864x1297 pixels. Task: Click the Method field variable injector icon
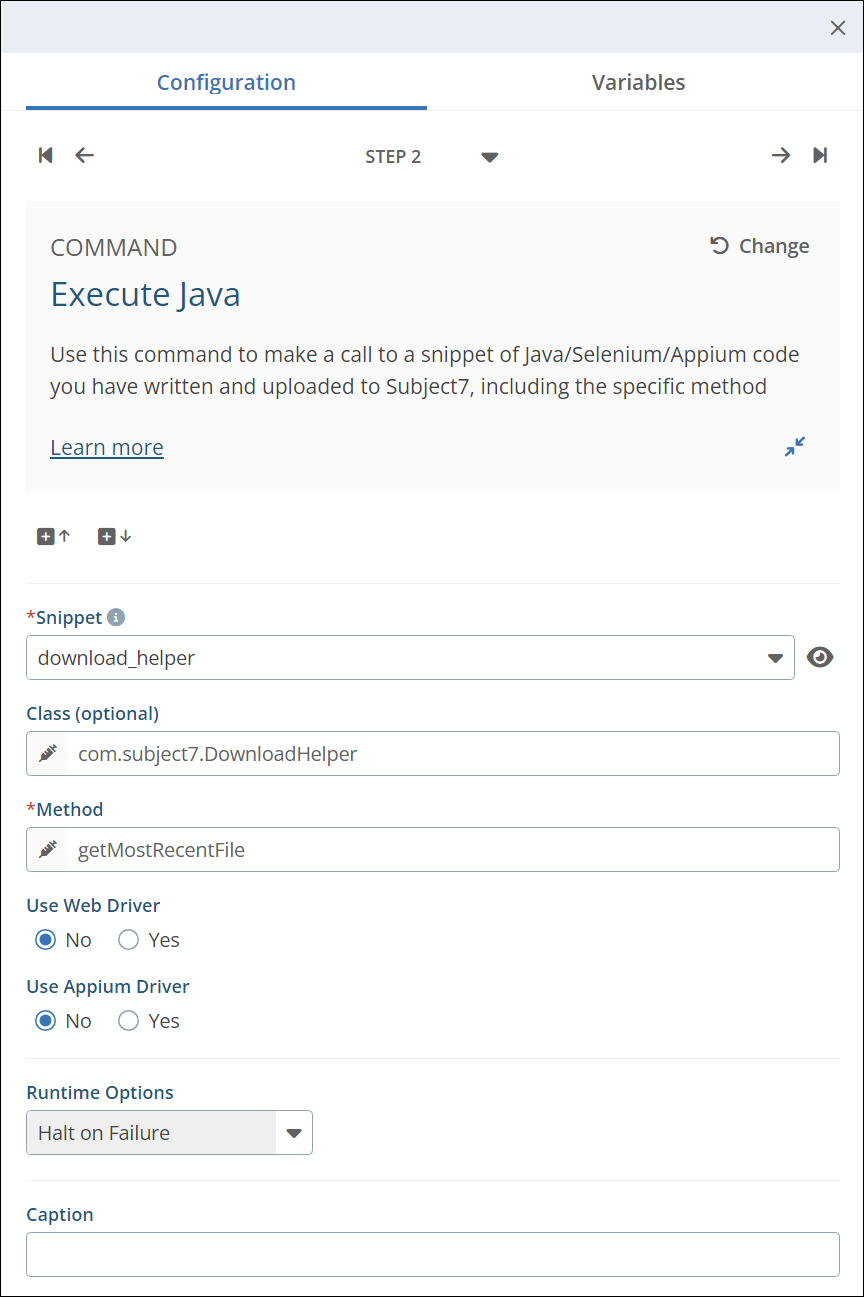coord(48,850)
